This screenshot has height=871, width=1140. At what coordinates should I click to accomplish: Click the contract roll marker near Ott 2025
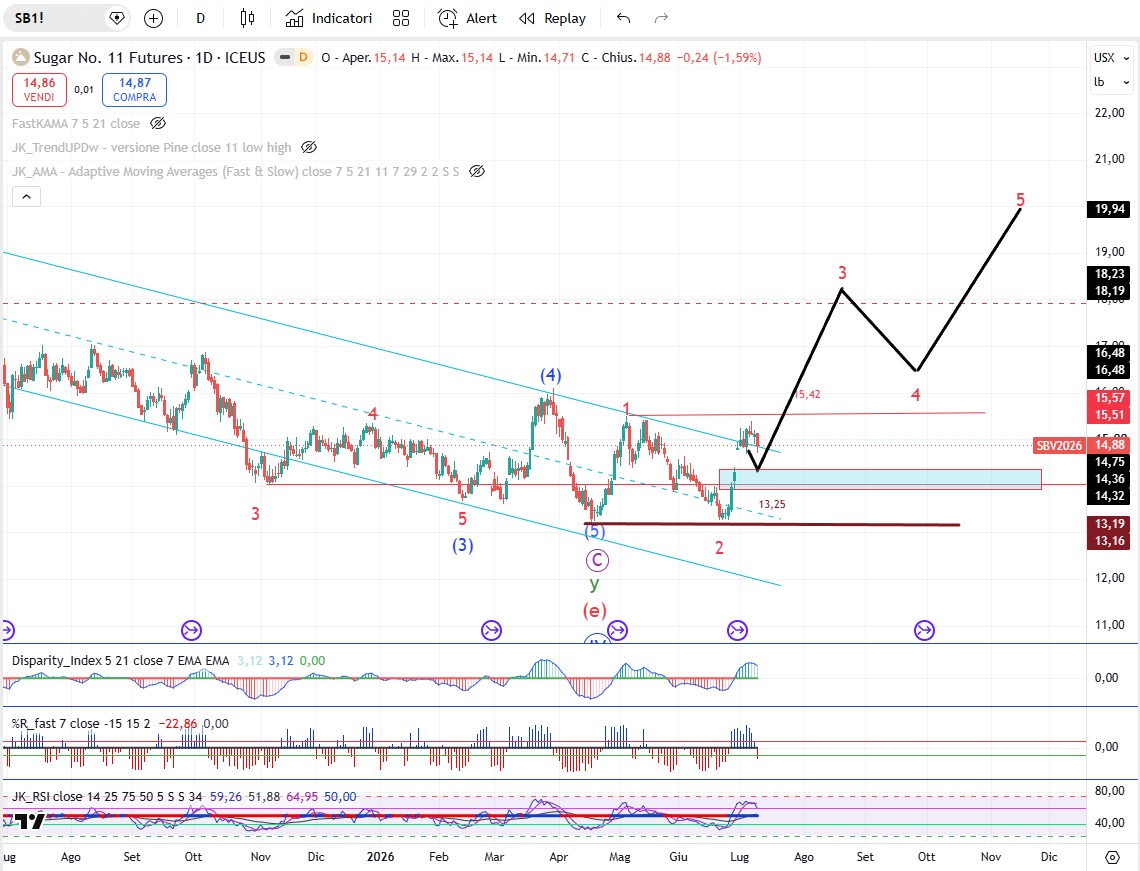(x=191, y=630)
